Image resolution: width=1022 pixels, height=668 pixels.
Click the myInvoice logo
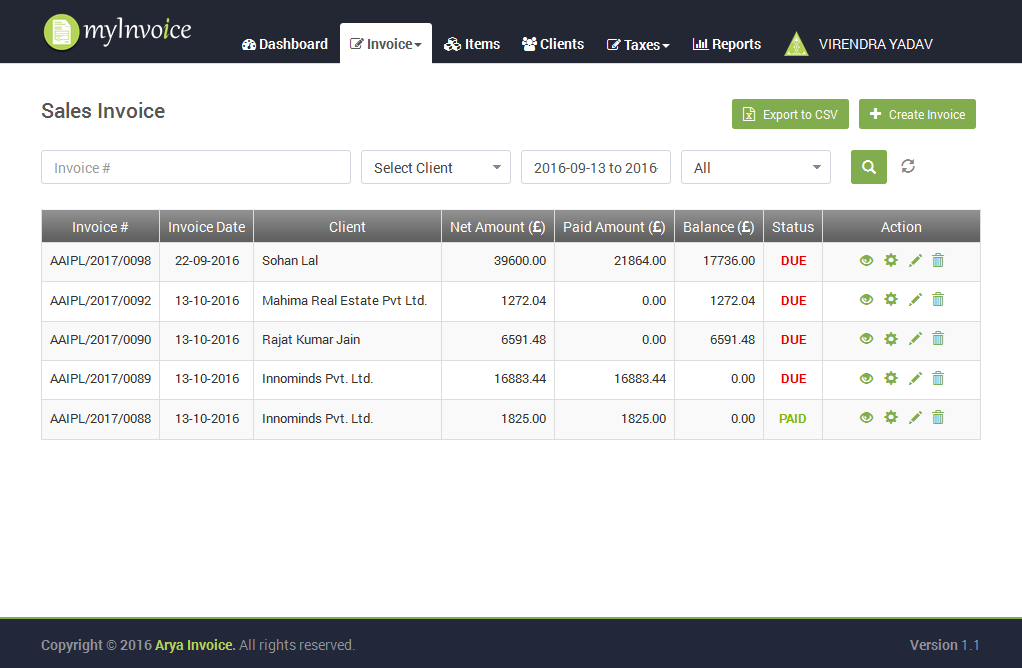point(118,31)
